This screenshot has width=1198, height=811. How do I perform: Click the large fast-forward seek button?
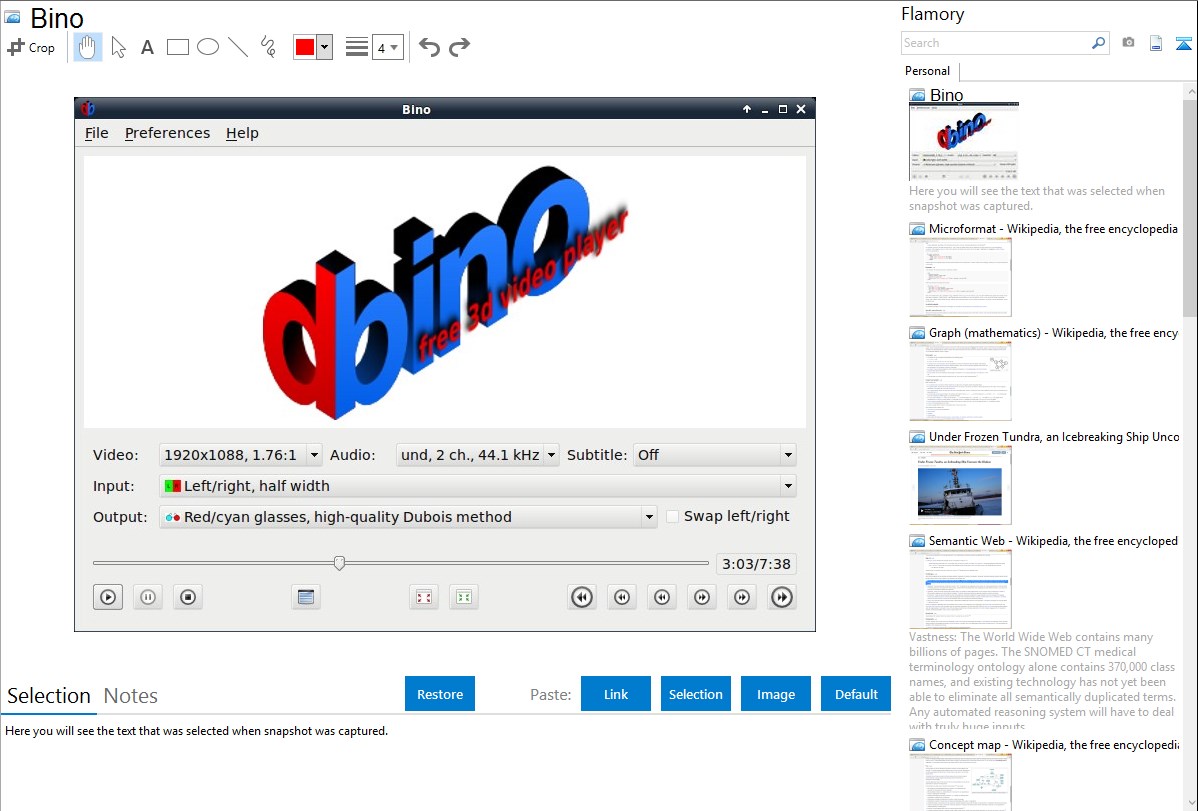click(x=782, y=597)
